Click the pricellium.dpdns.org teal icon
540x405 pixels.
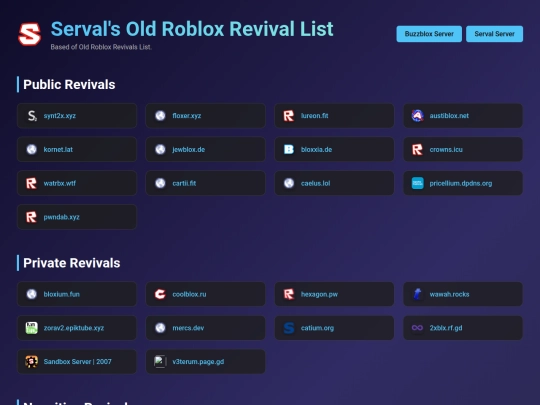click(x=417, y=183)
